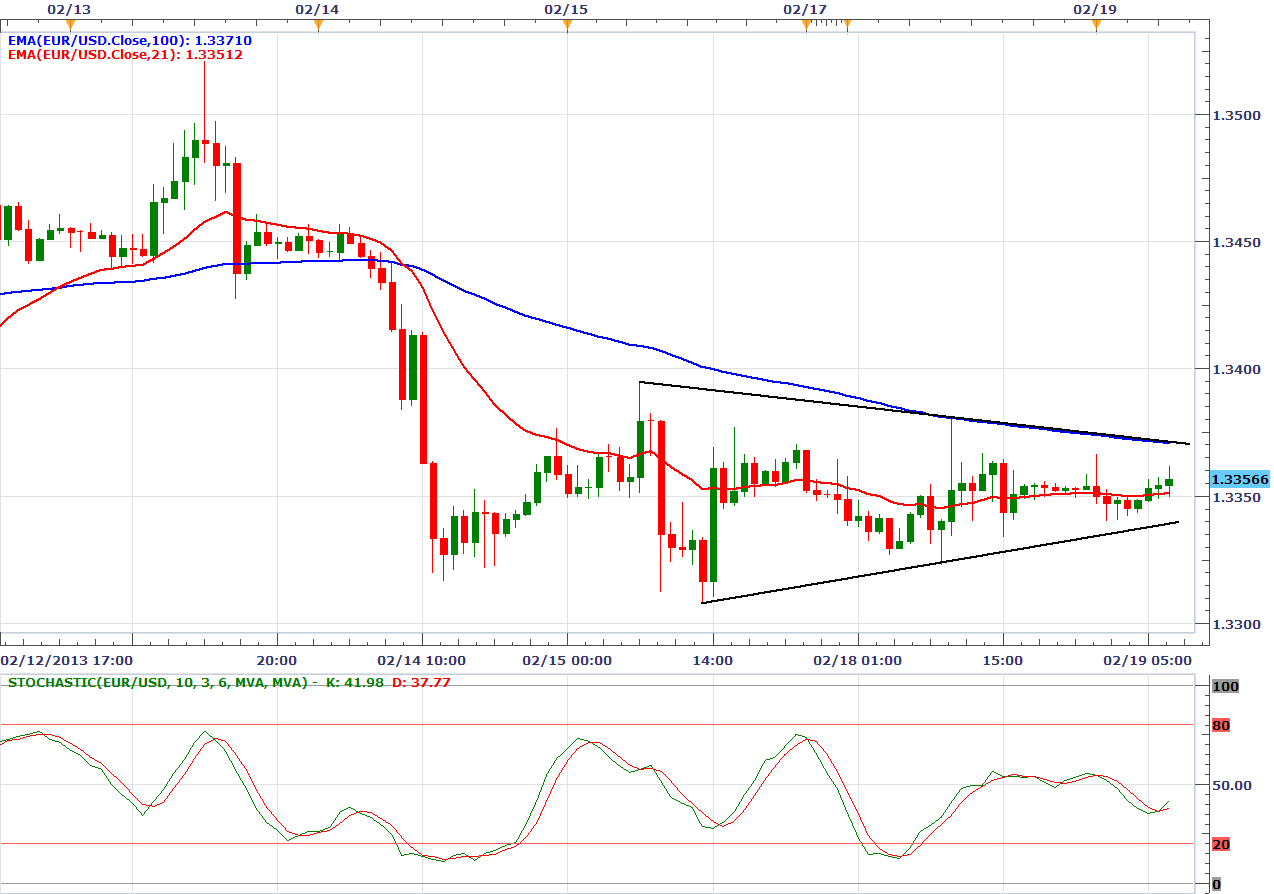The height and width of the screenshot is (894, 1274).
Task: Select the stochastic 80 overbought level label
Action: pyautogui.click(x=1220, y=725)
